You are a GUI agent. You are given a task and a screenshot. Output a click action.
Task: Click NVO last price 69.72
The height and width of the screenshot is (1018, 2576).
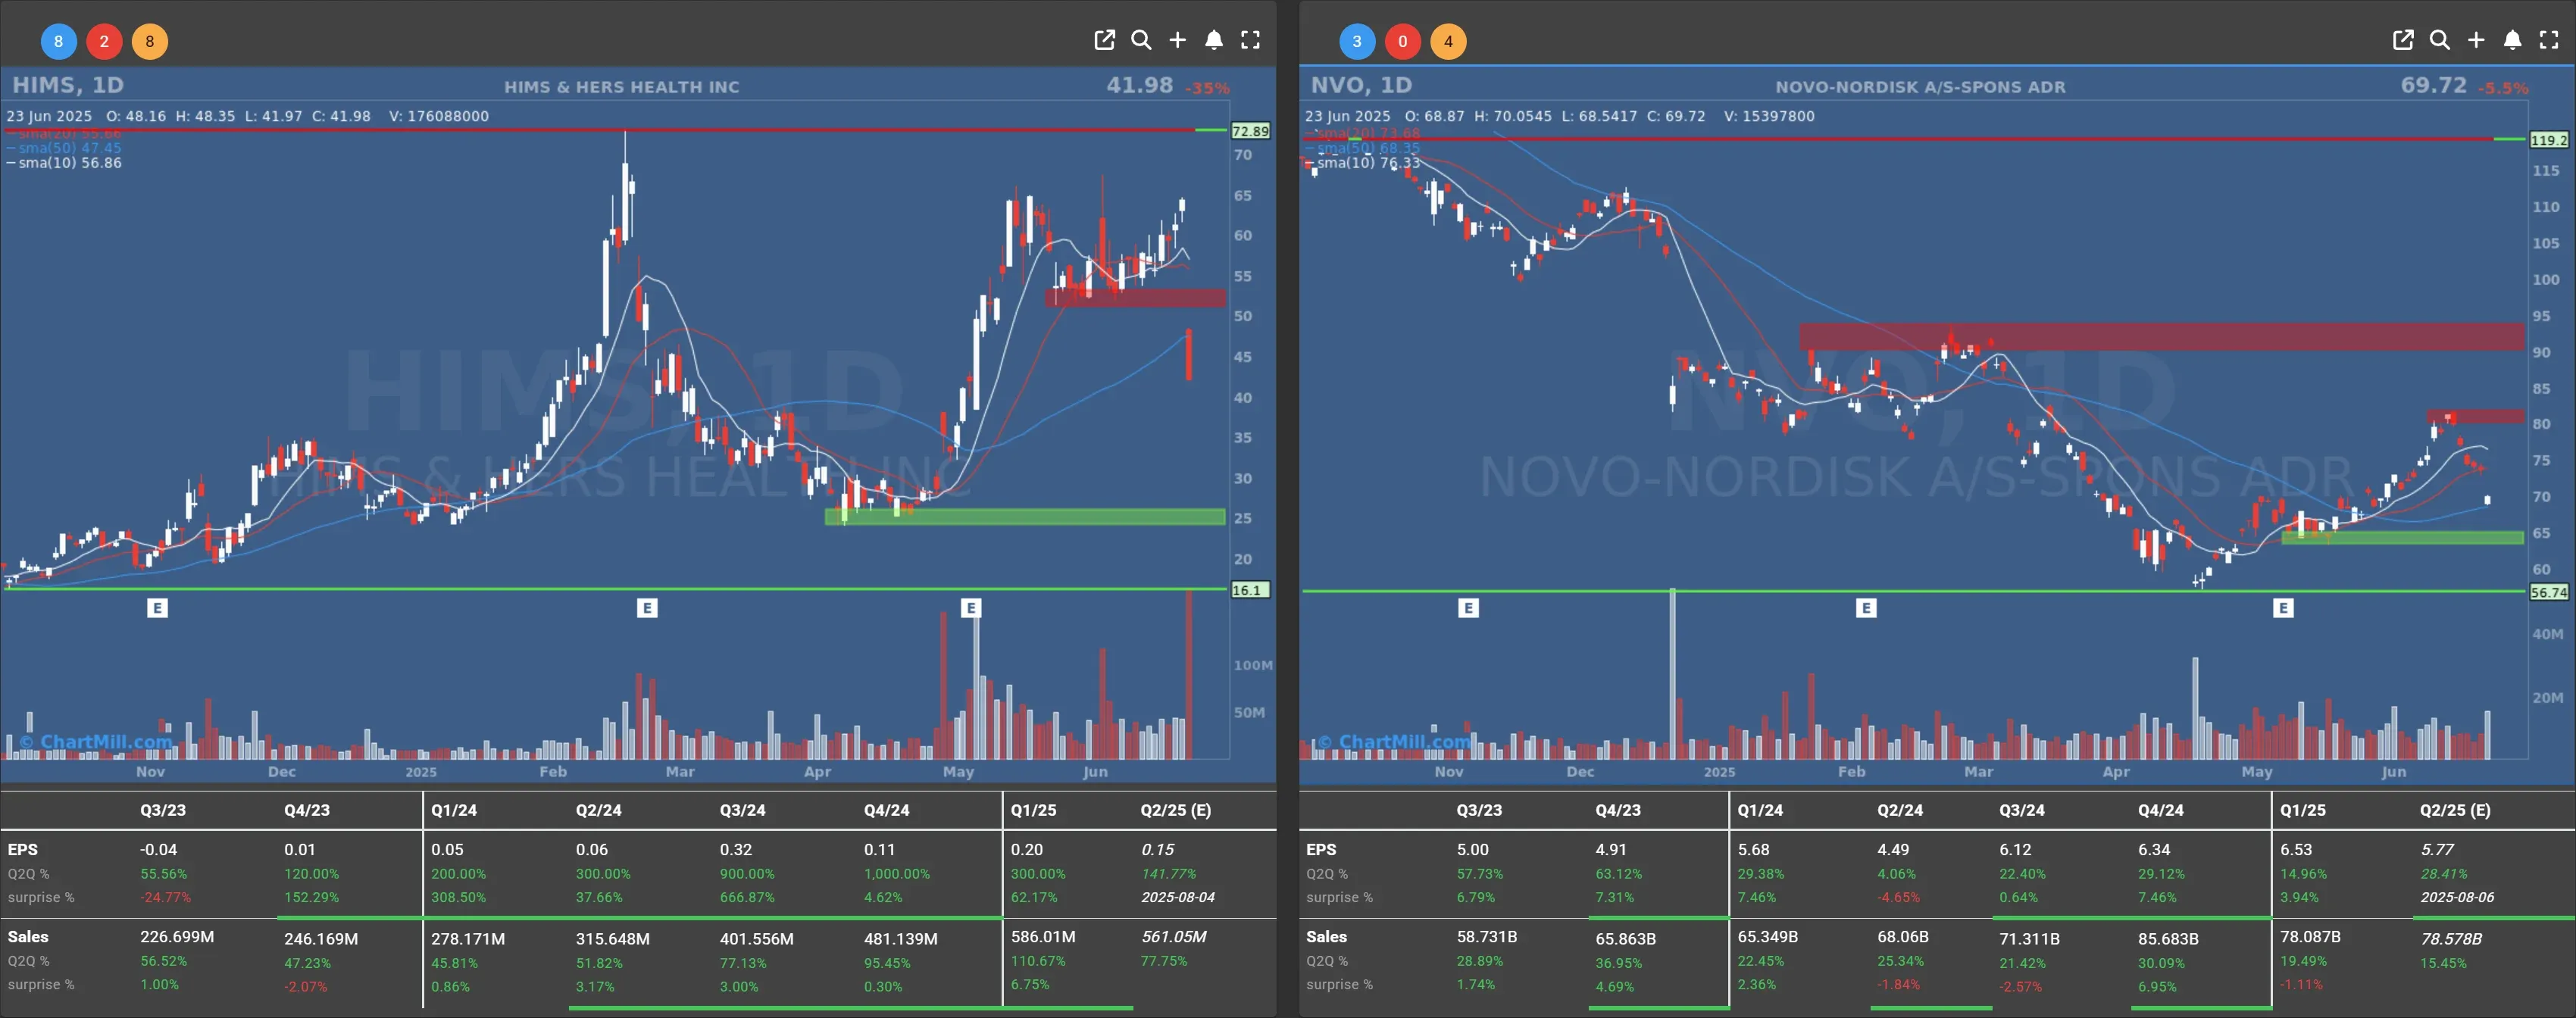click(2434, 85)
